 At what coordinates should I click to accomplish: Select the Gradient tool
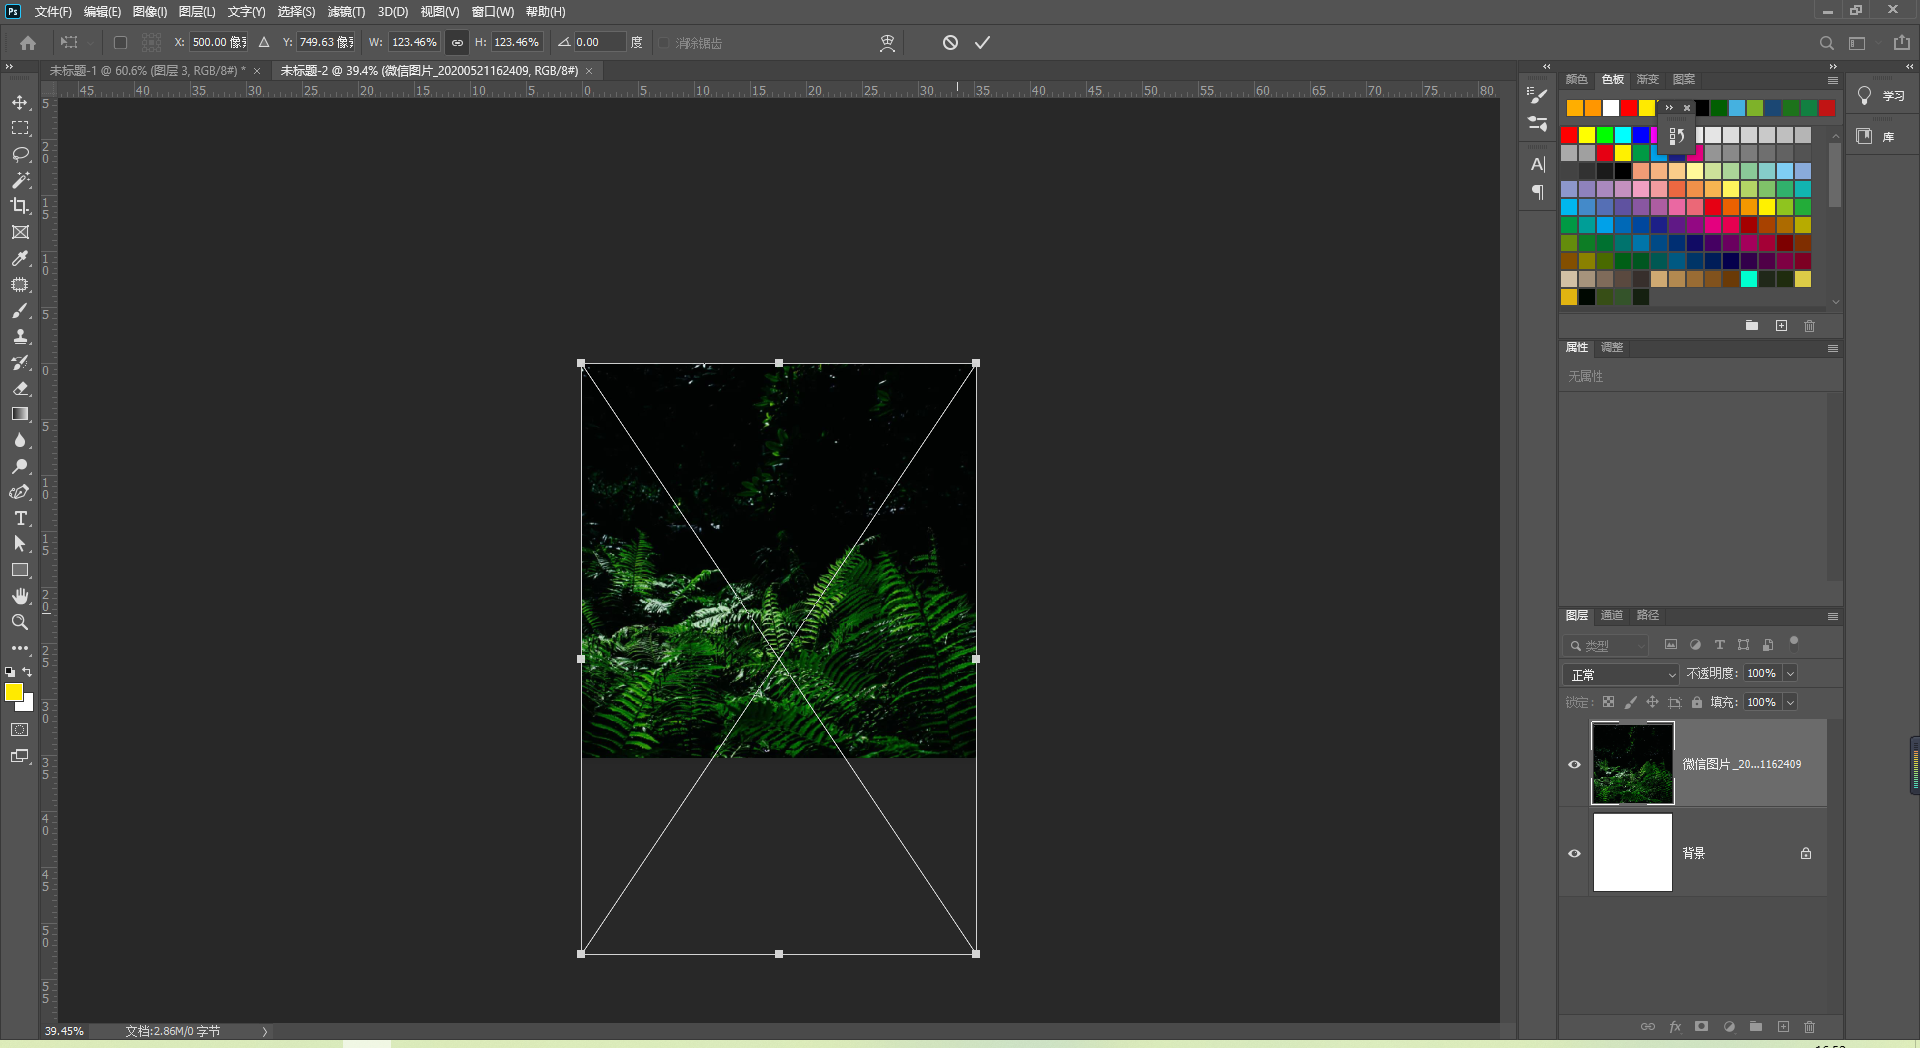point(20,414)
